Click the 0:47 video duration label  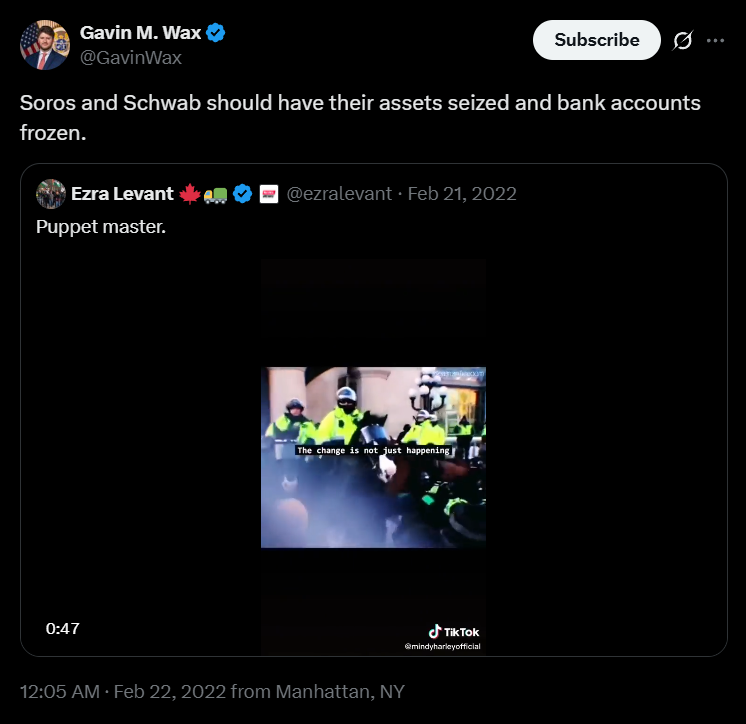coord(62,628)
